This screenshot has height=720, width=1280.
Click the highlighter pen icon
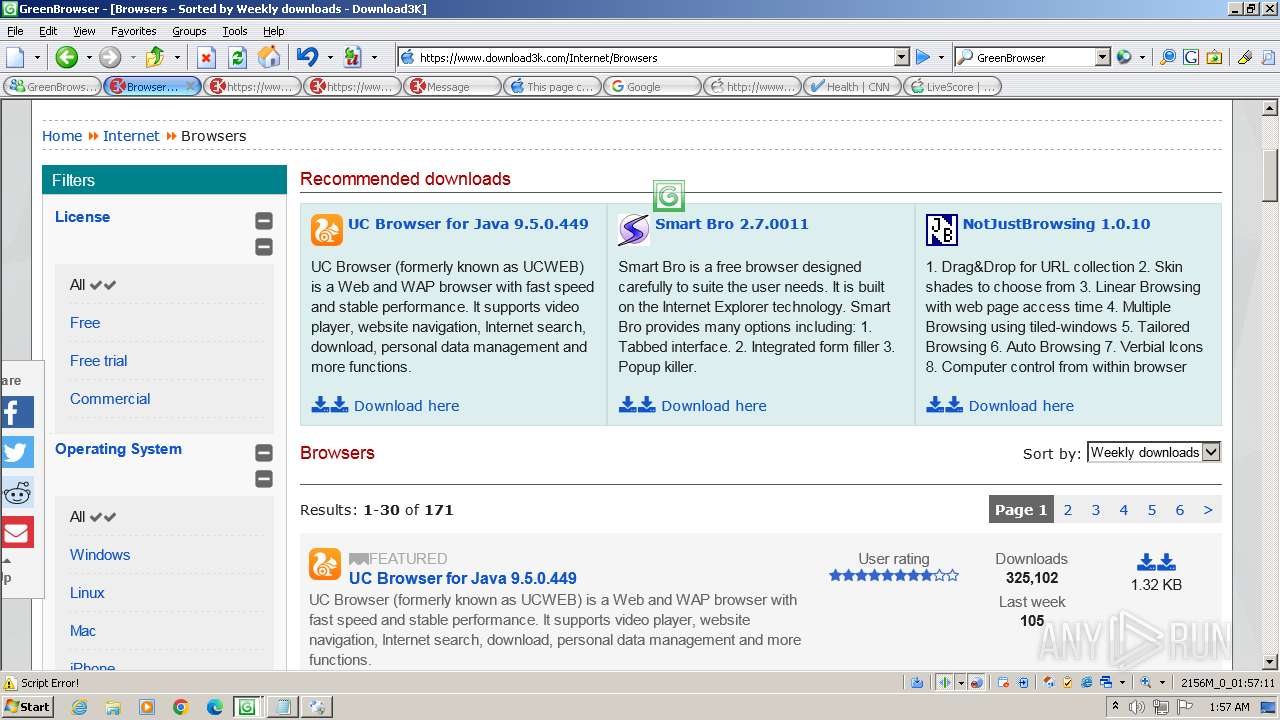tap(1245, 57)
